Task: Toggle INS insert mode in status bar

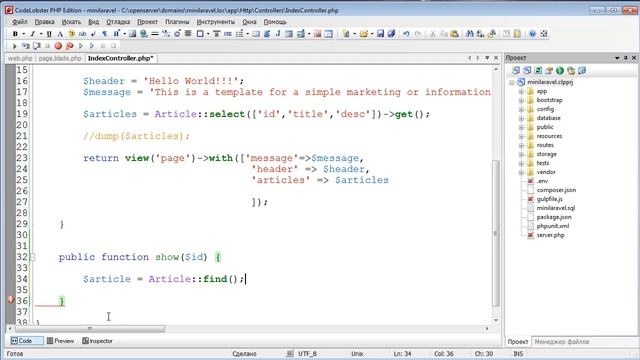Action: [518, 354]
